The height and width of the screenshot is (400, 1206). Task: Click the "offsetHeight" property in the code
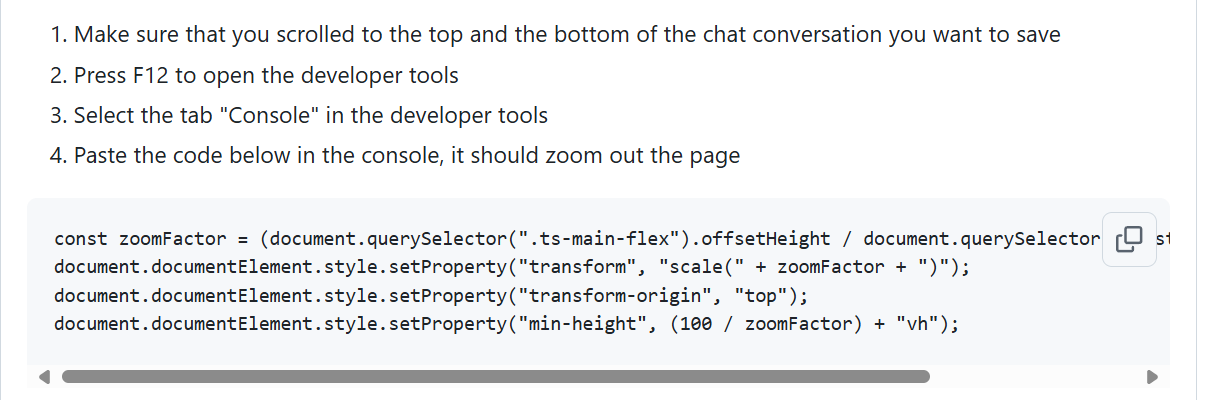coord(765,239)
